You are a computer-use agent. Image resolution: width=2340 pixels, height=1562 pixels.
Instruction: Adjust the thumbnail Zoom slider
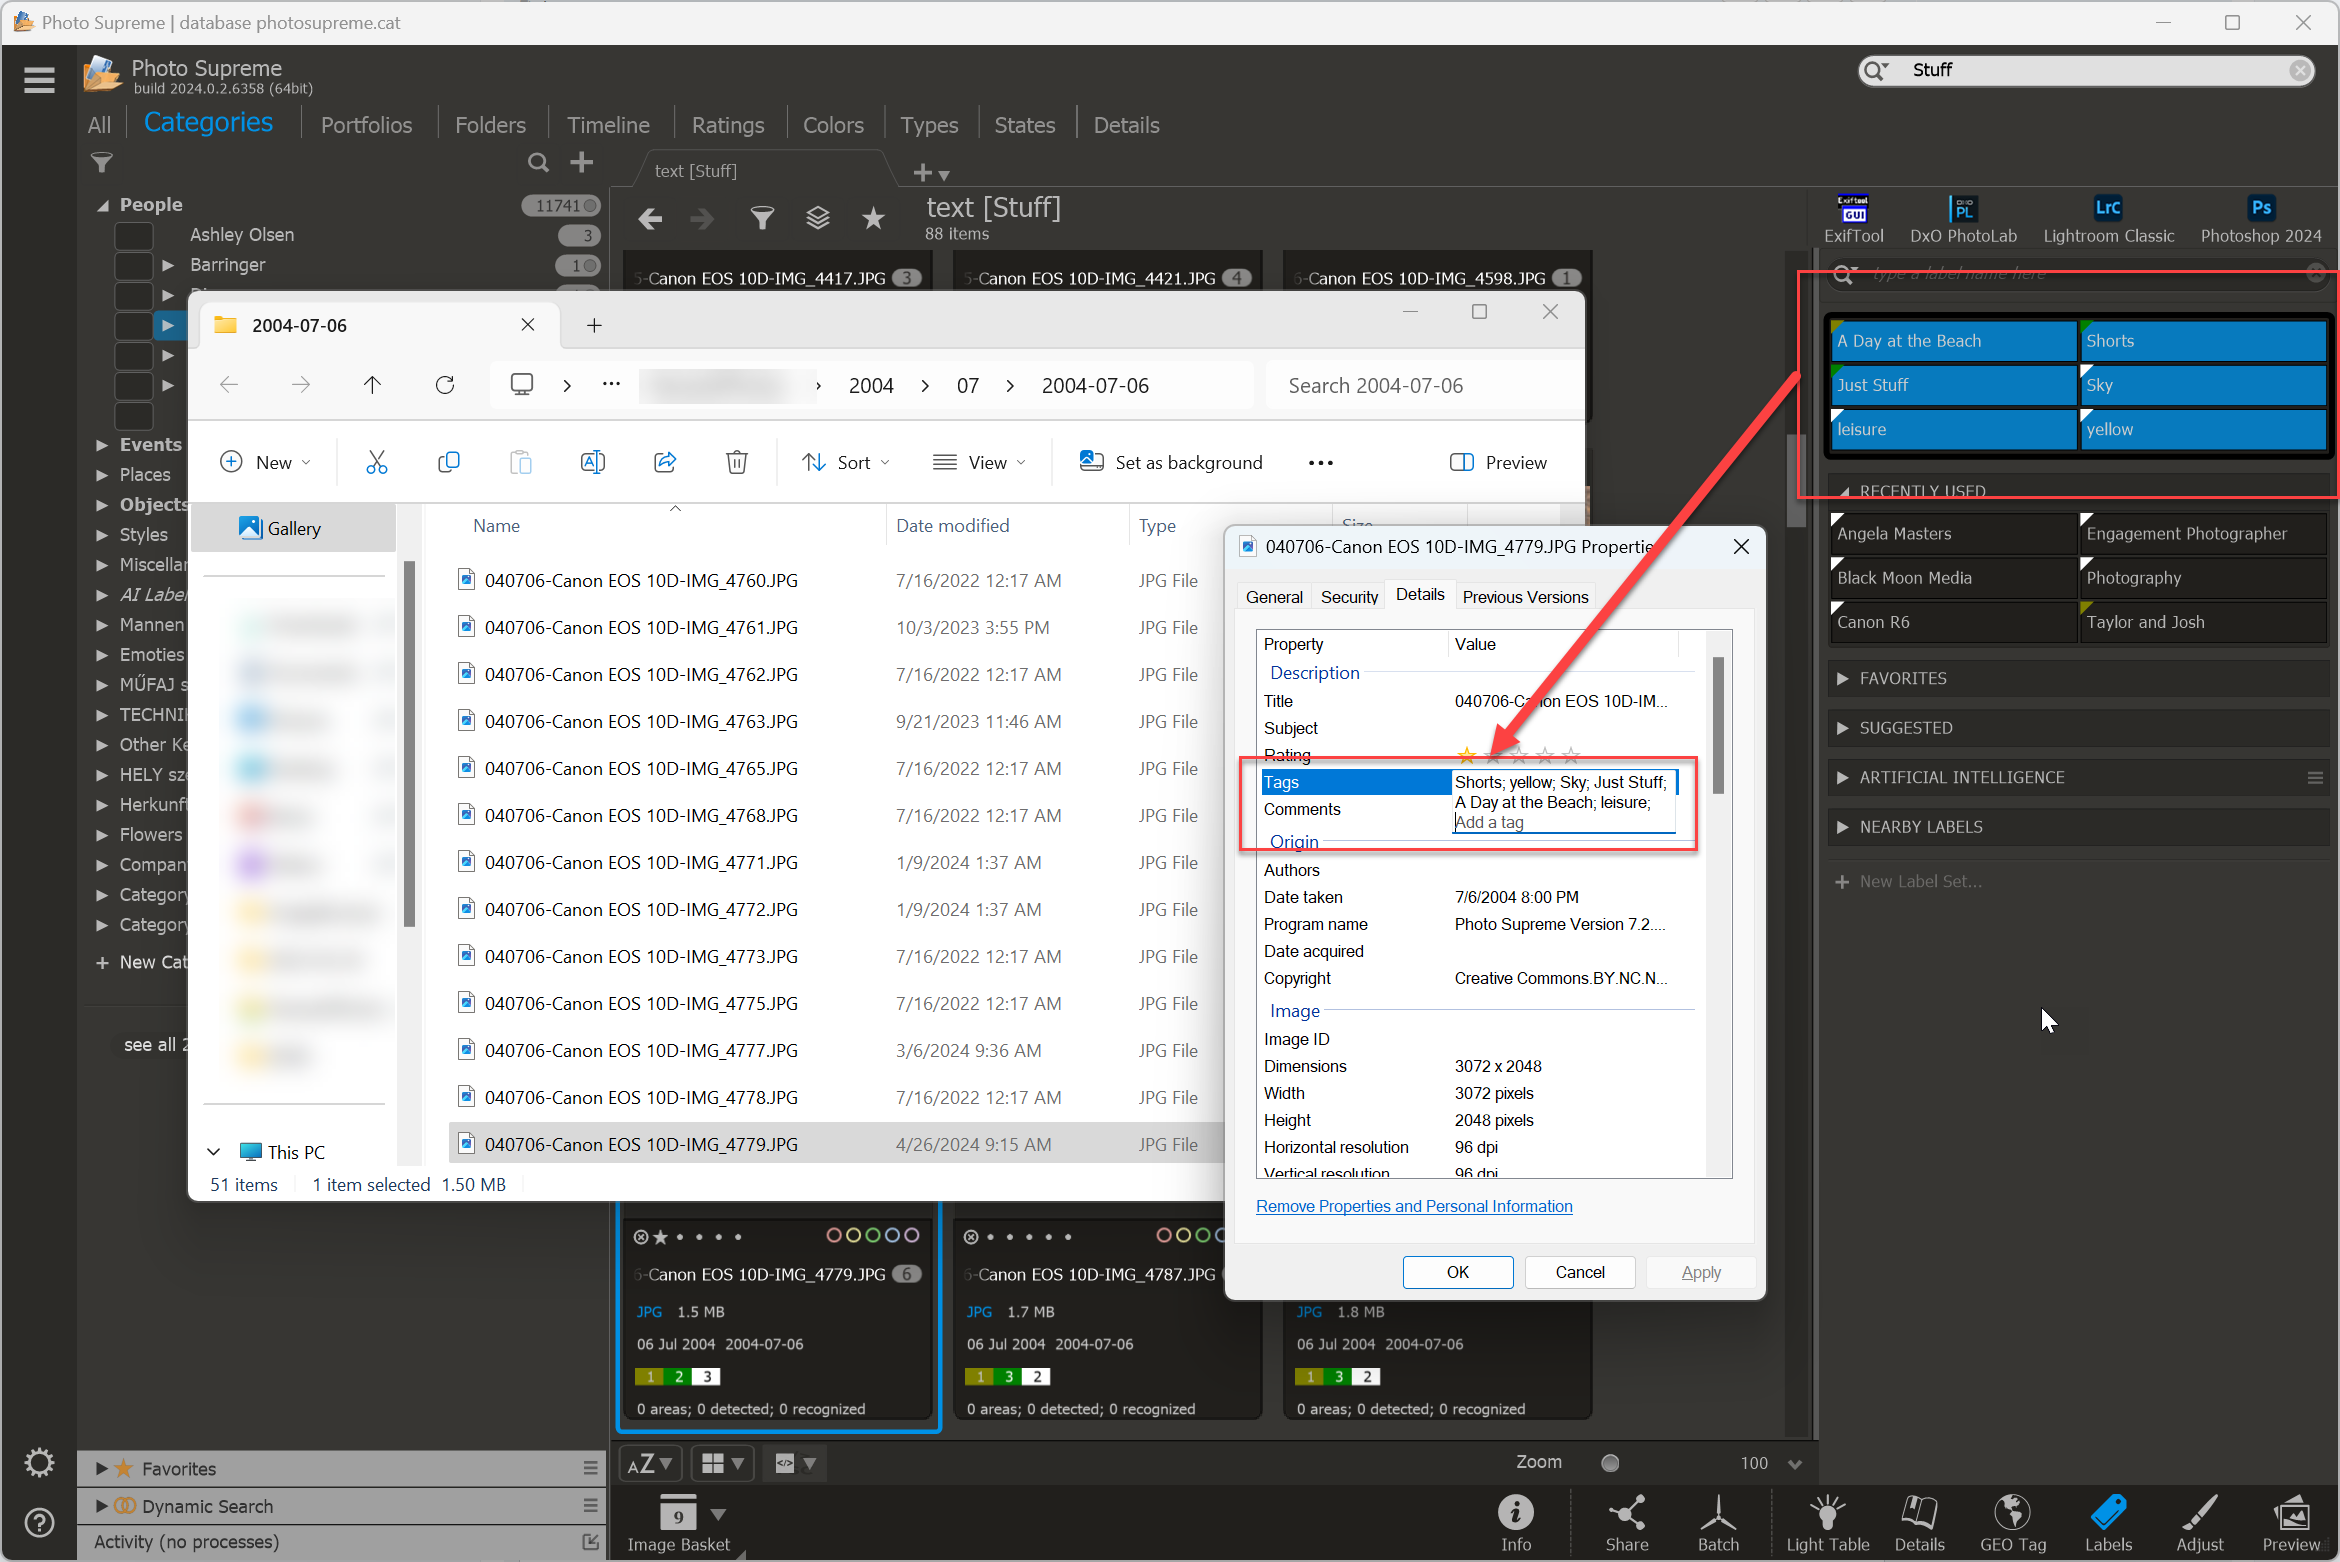(1610, 1463)
